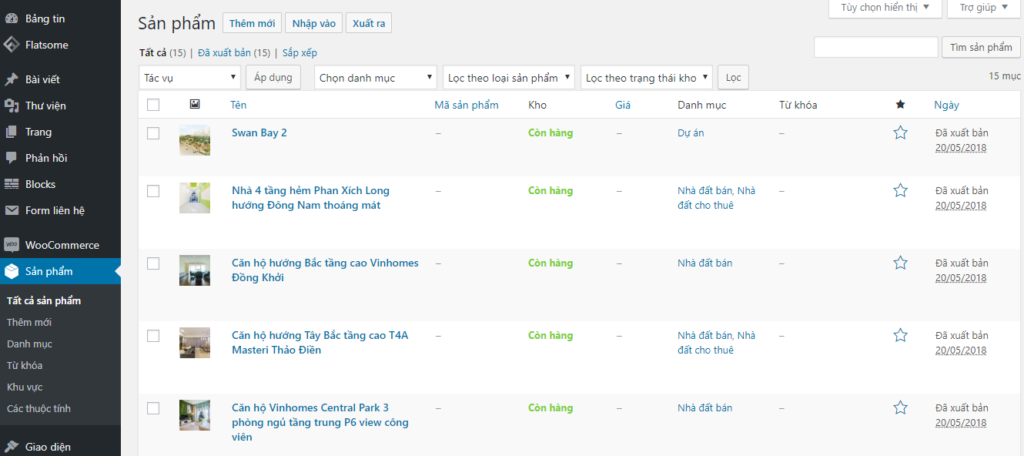Click the Sản phẩm box icon

pos(11,271)
